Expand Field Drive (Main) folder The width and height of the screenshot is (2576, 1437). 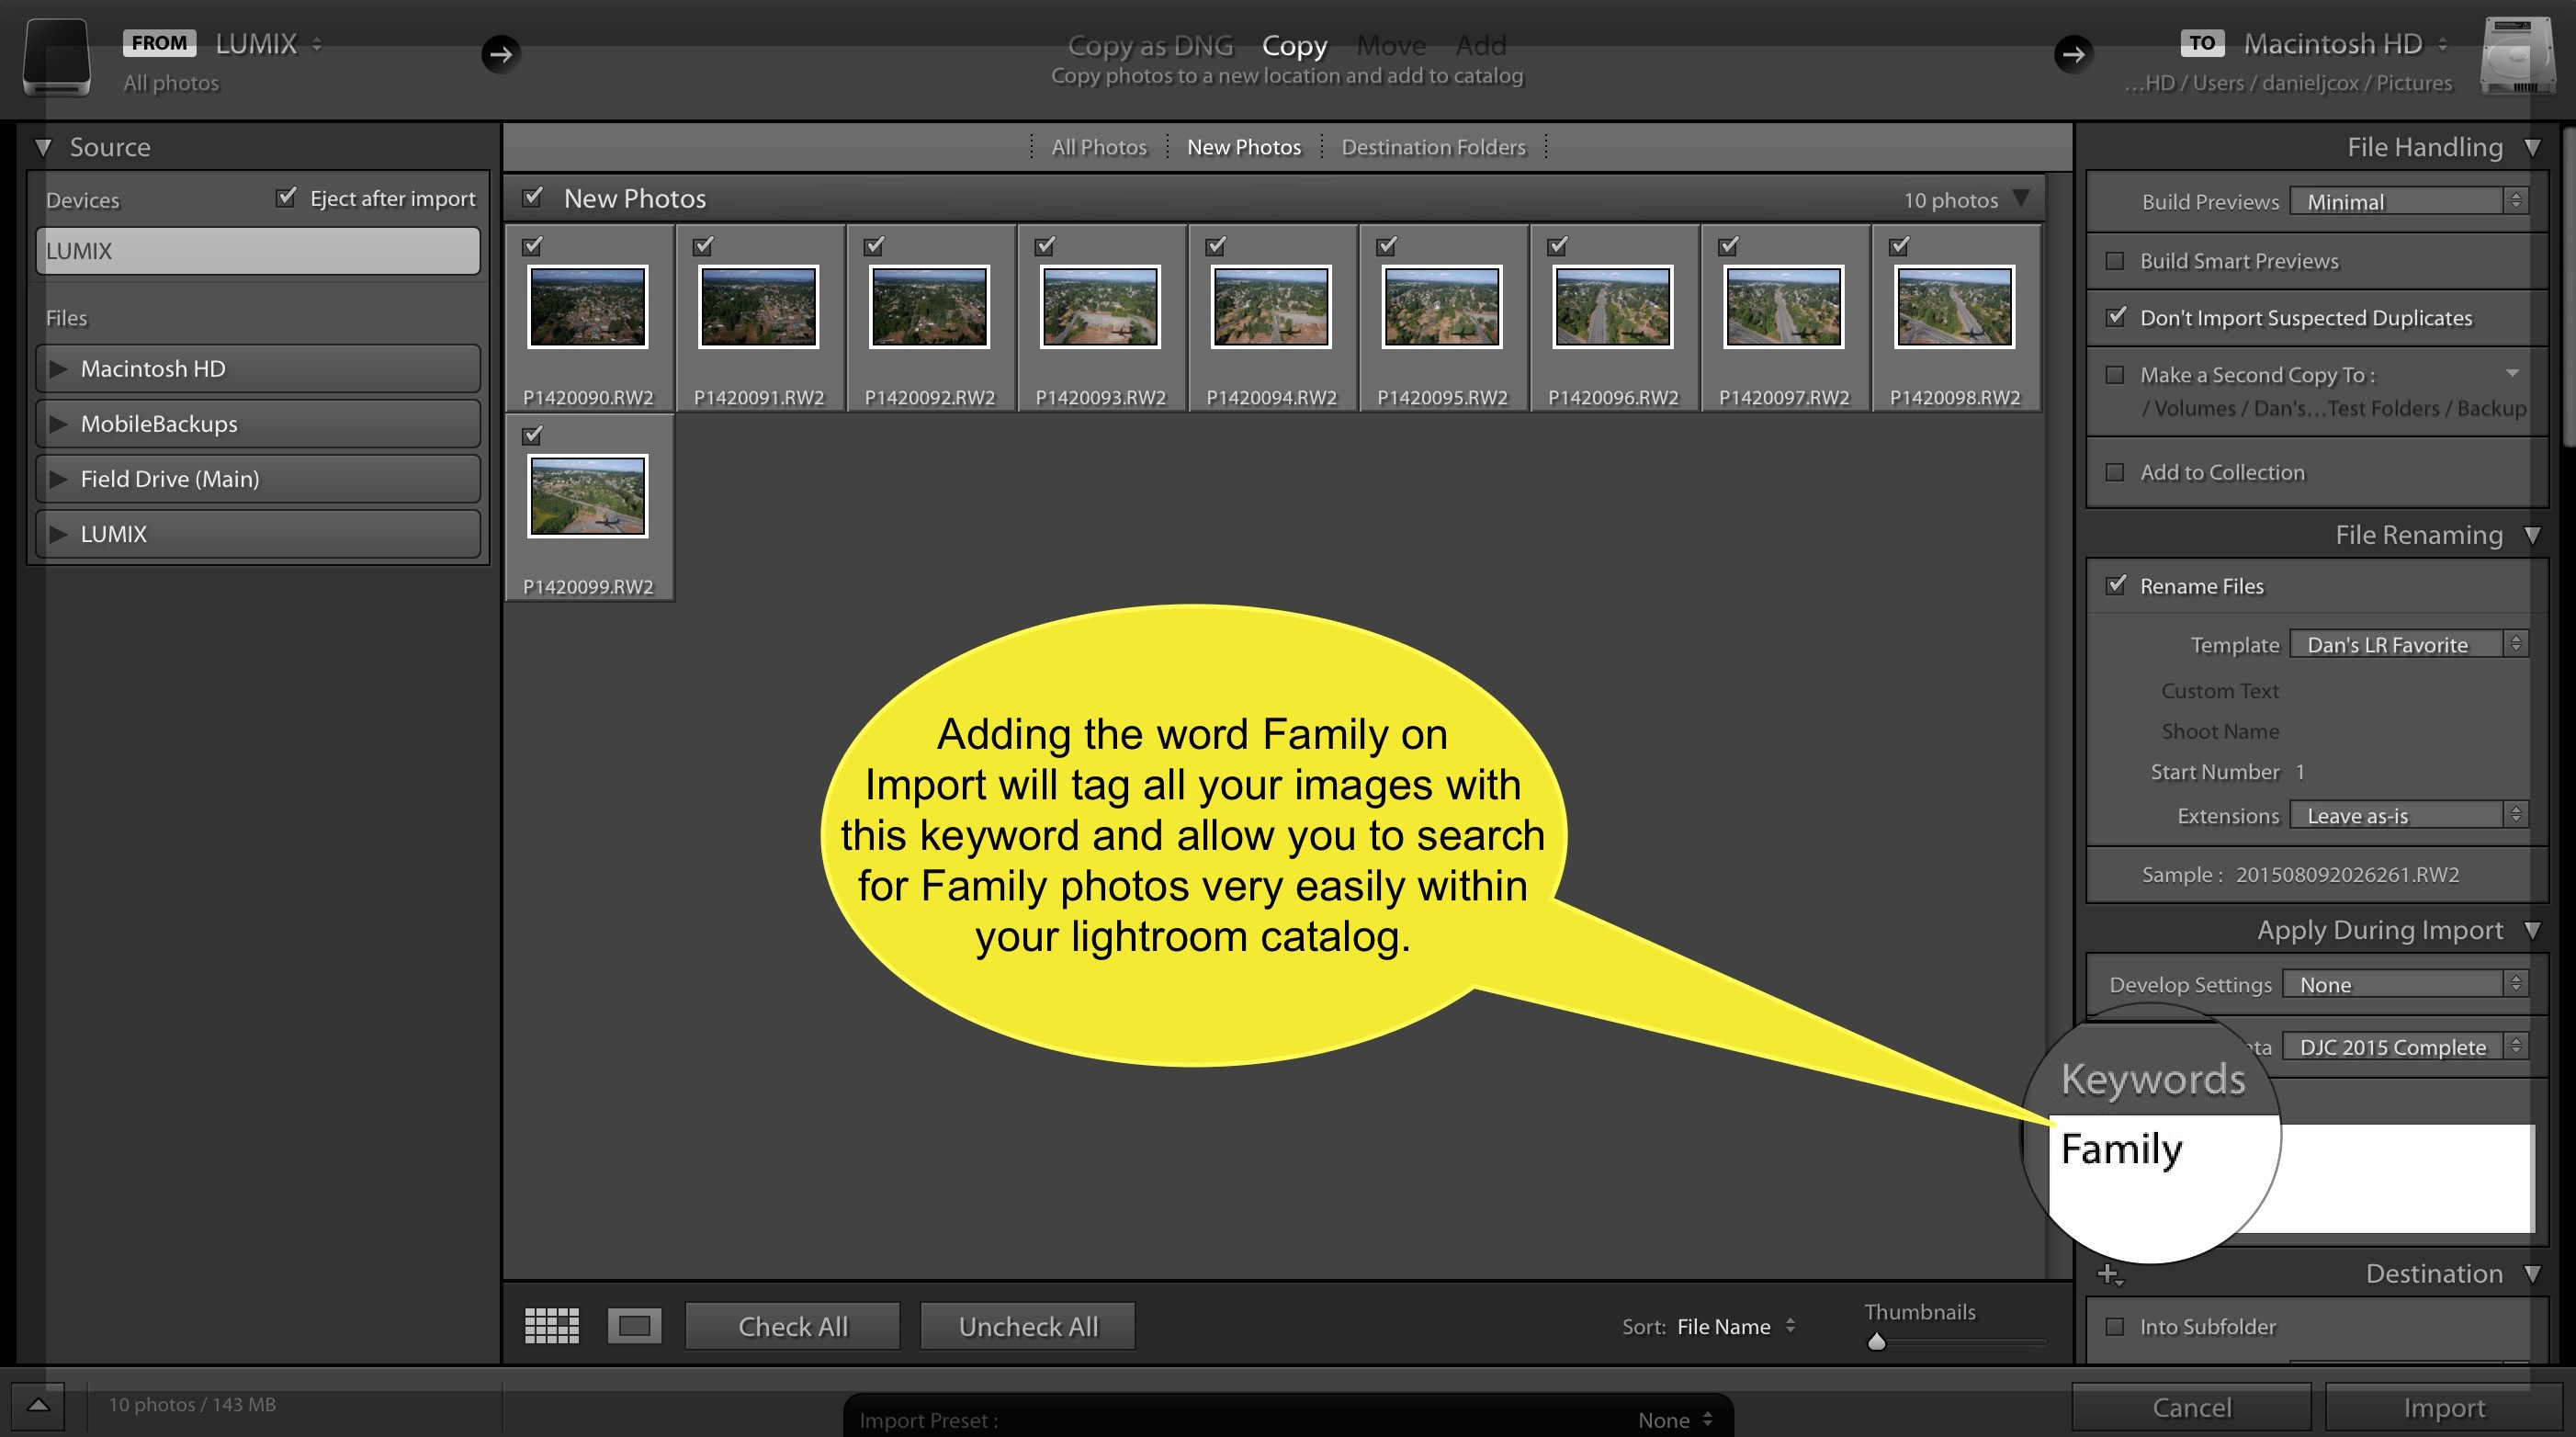pyautogui.click(x=59, y=479)
